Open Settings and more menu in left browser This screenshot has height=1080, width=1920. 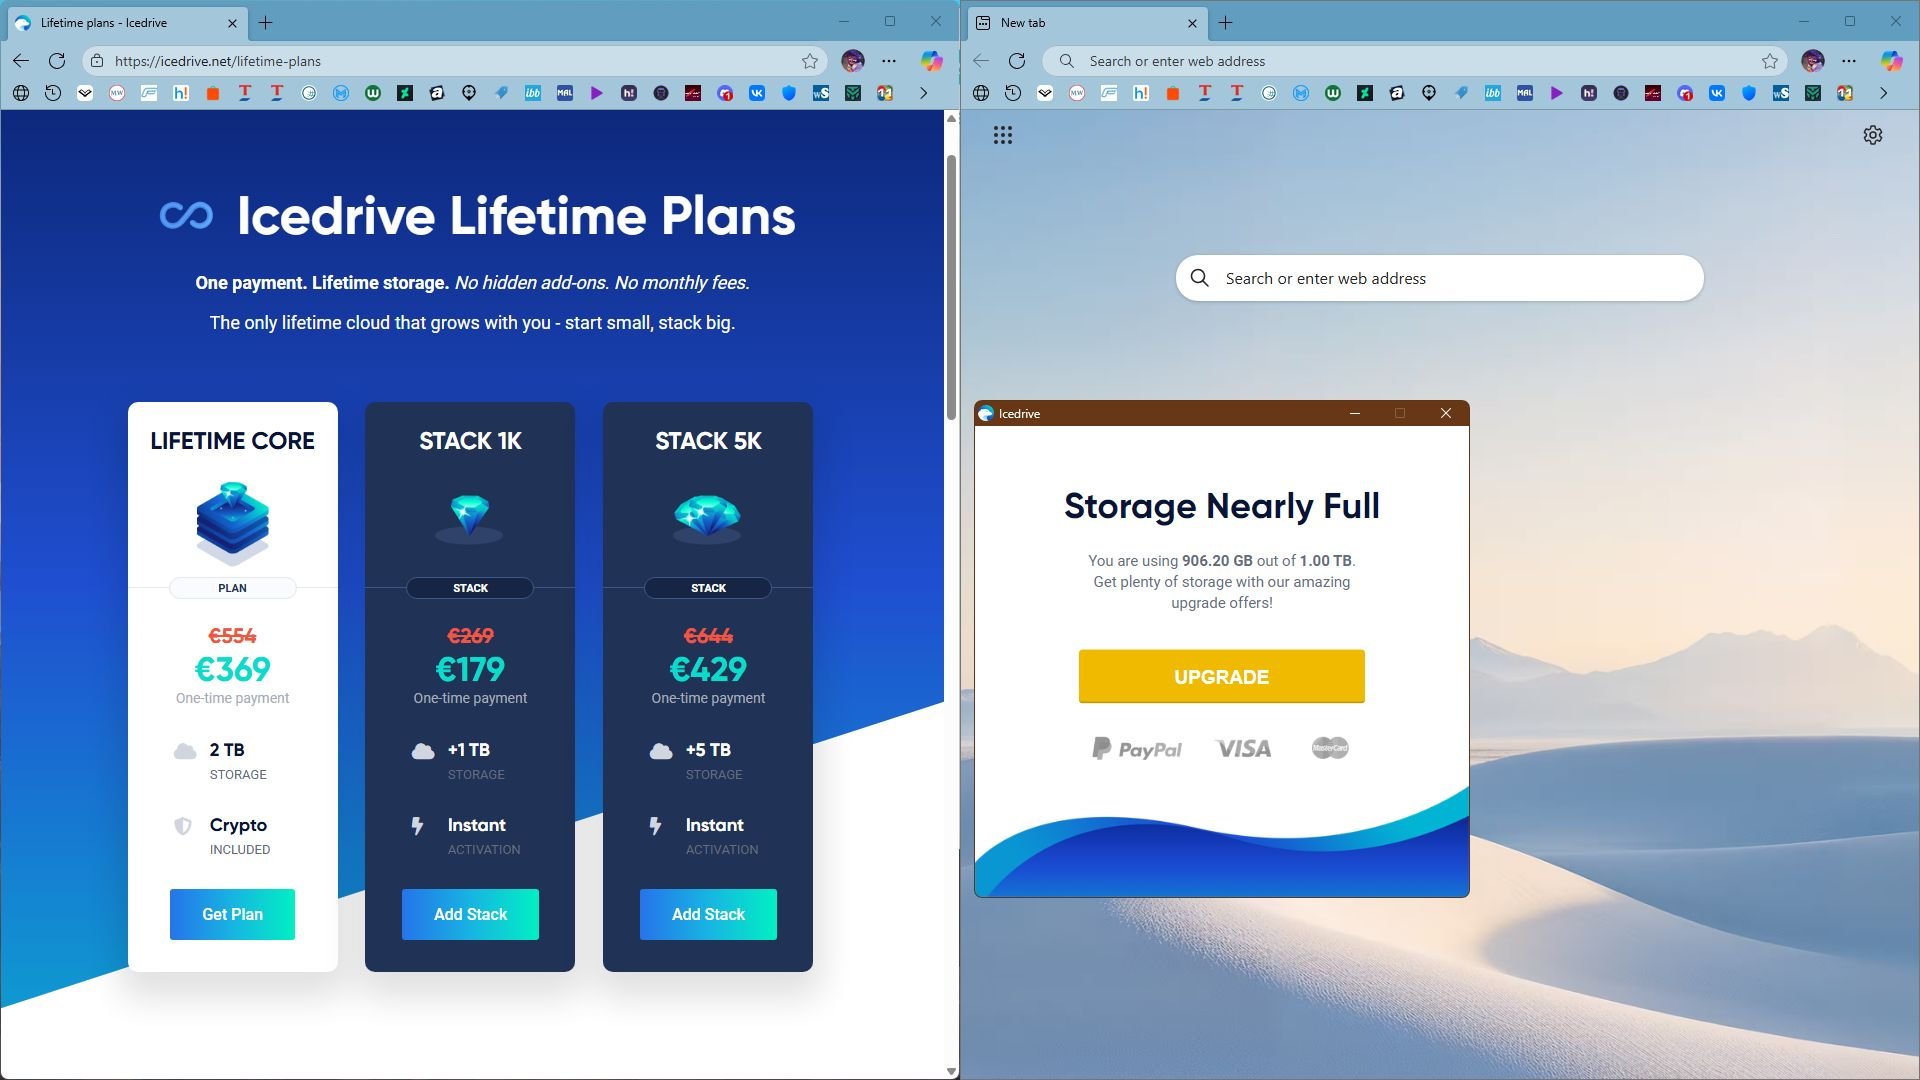pos(889,61)
